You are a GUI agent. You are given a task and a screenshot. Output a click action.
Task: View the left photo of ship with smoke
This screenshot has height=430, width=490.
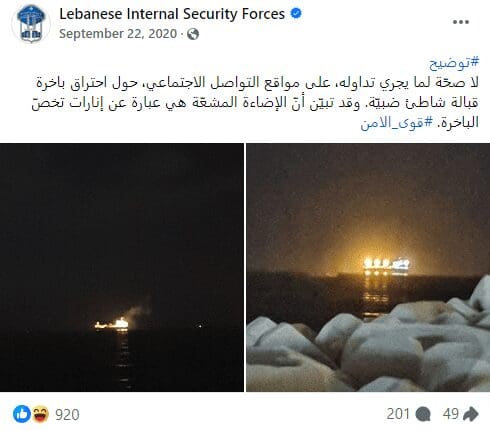[122, 267]
